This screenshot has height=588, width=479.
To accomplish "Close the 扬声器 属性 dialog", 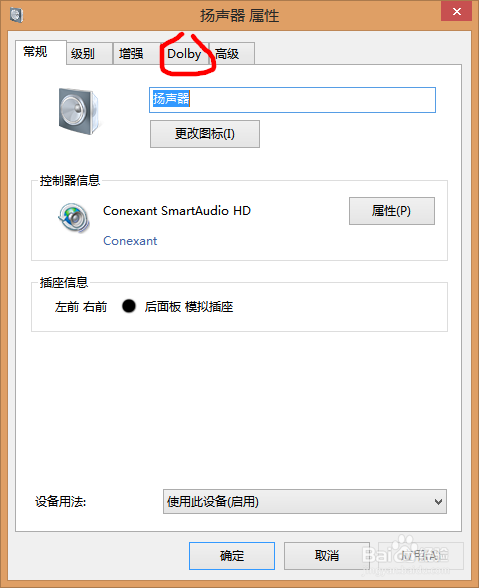I will click(x=456, y=11).
